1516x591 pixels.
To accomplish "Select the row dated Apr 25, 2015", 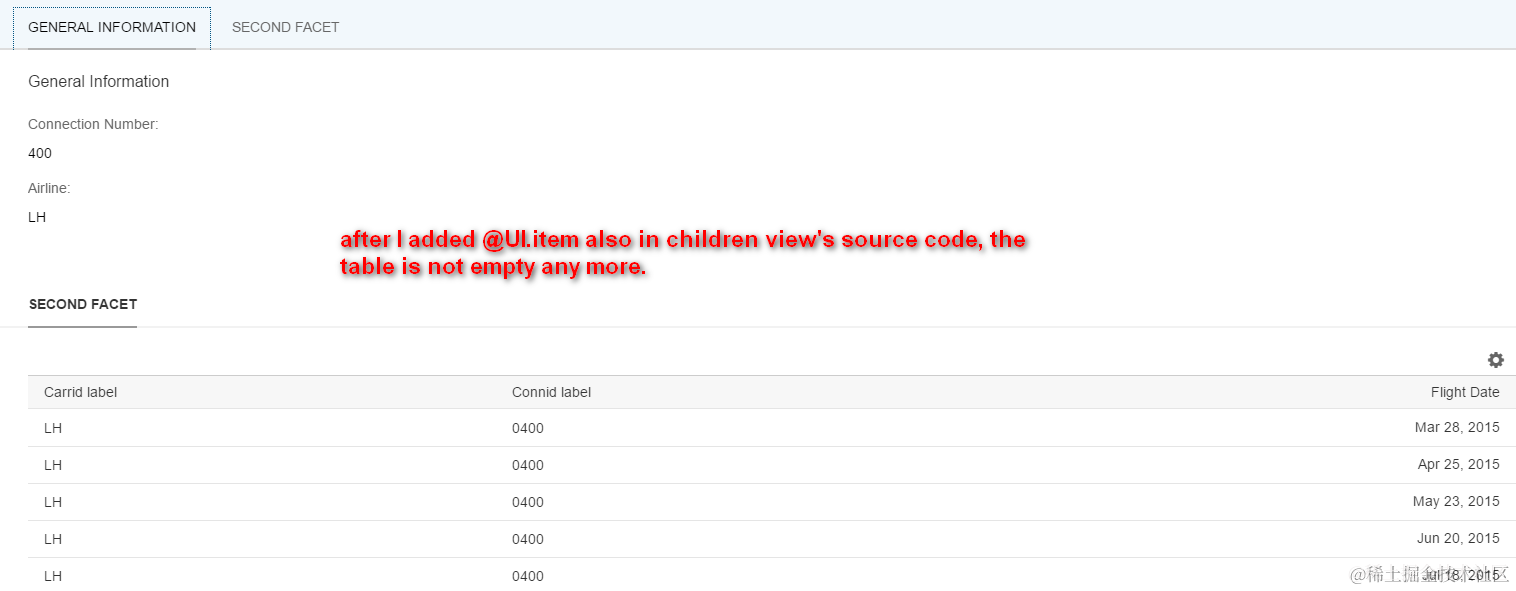I will tap(771, 465).
